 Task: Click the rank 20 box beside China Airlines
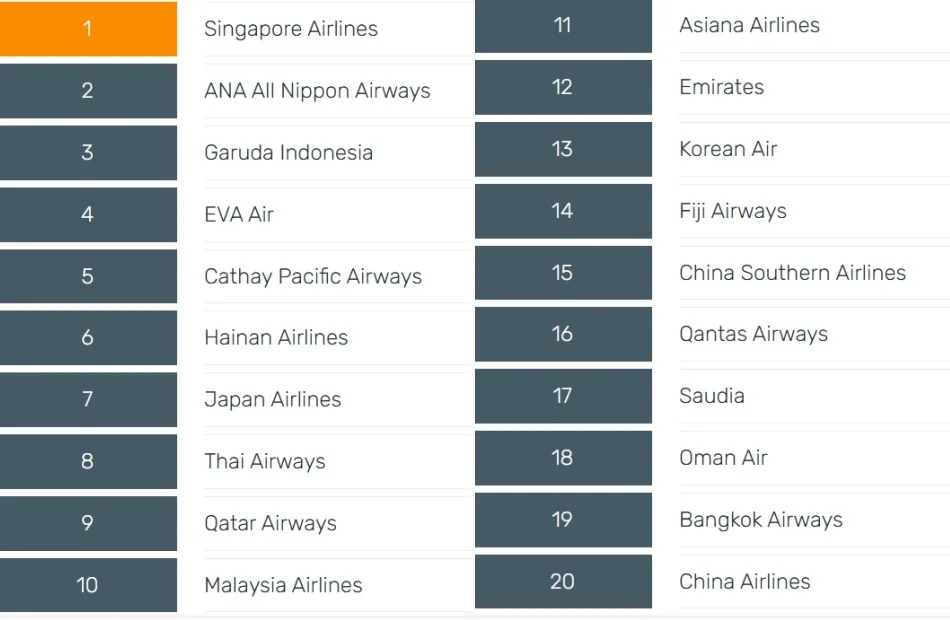563,581
